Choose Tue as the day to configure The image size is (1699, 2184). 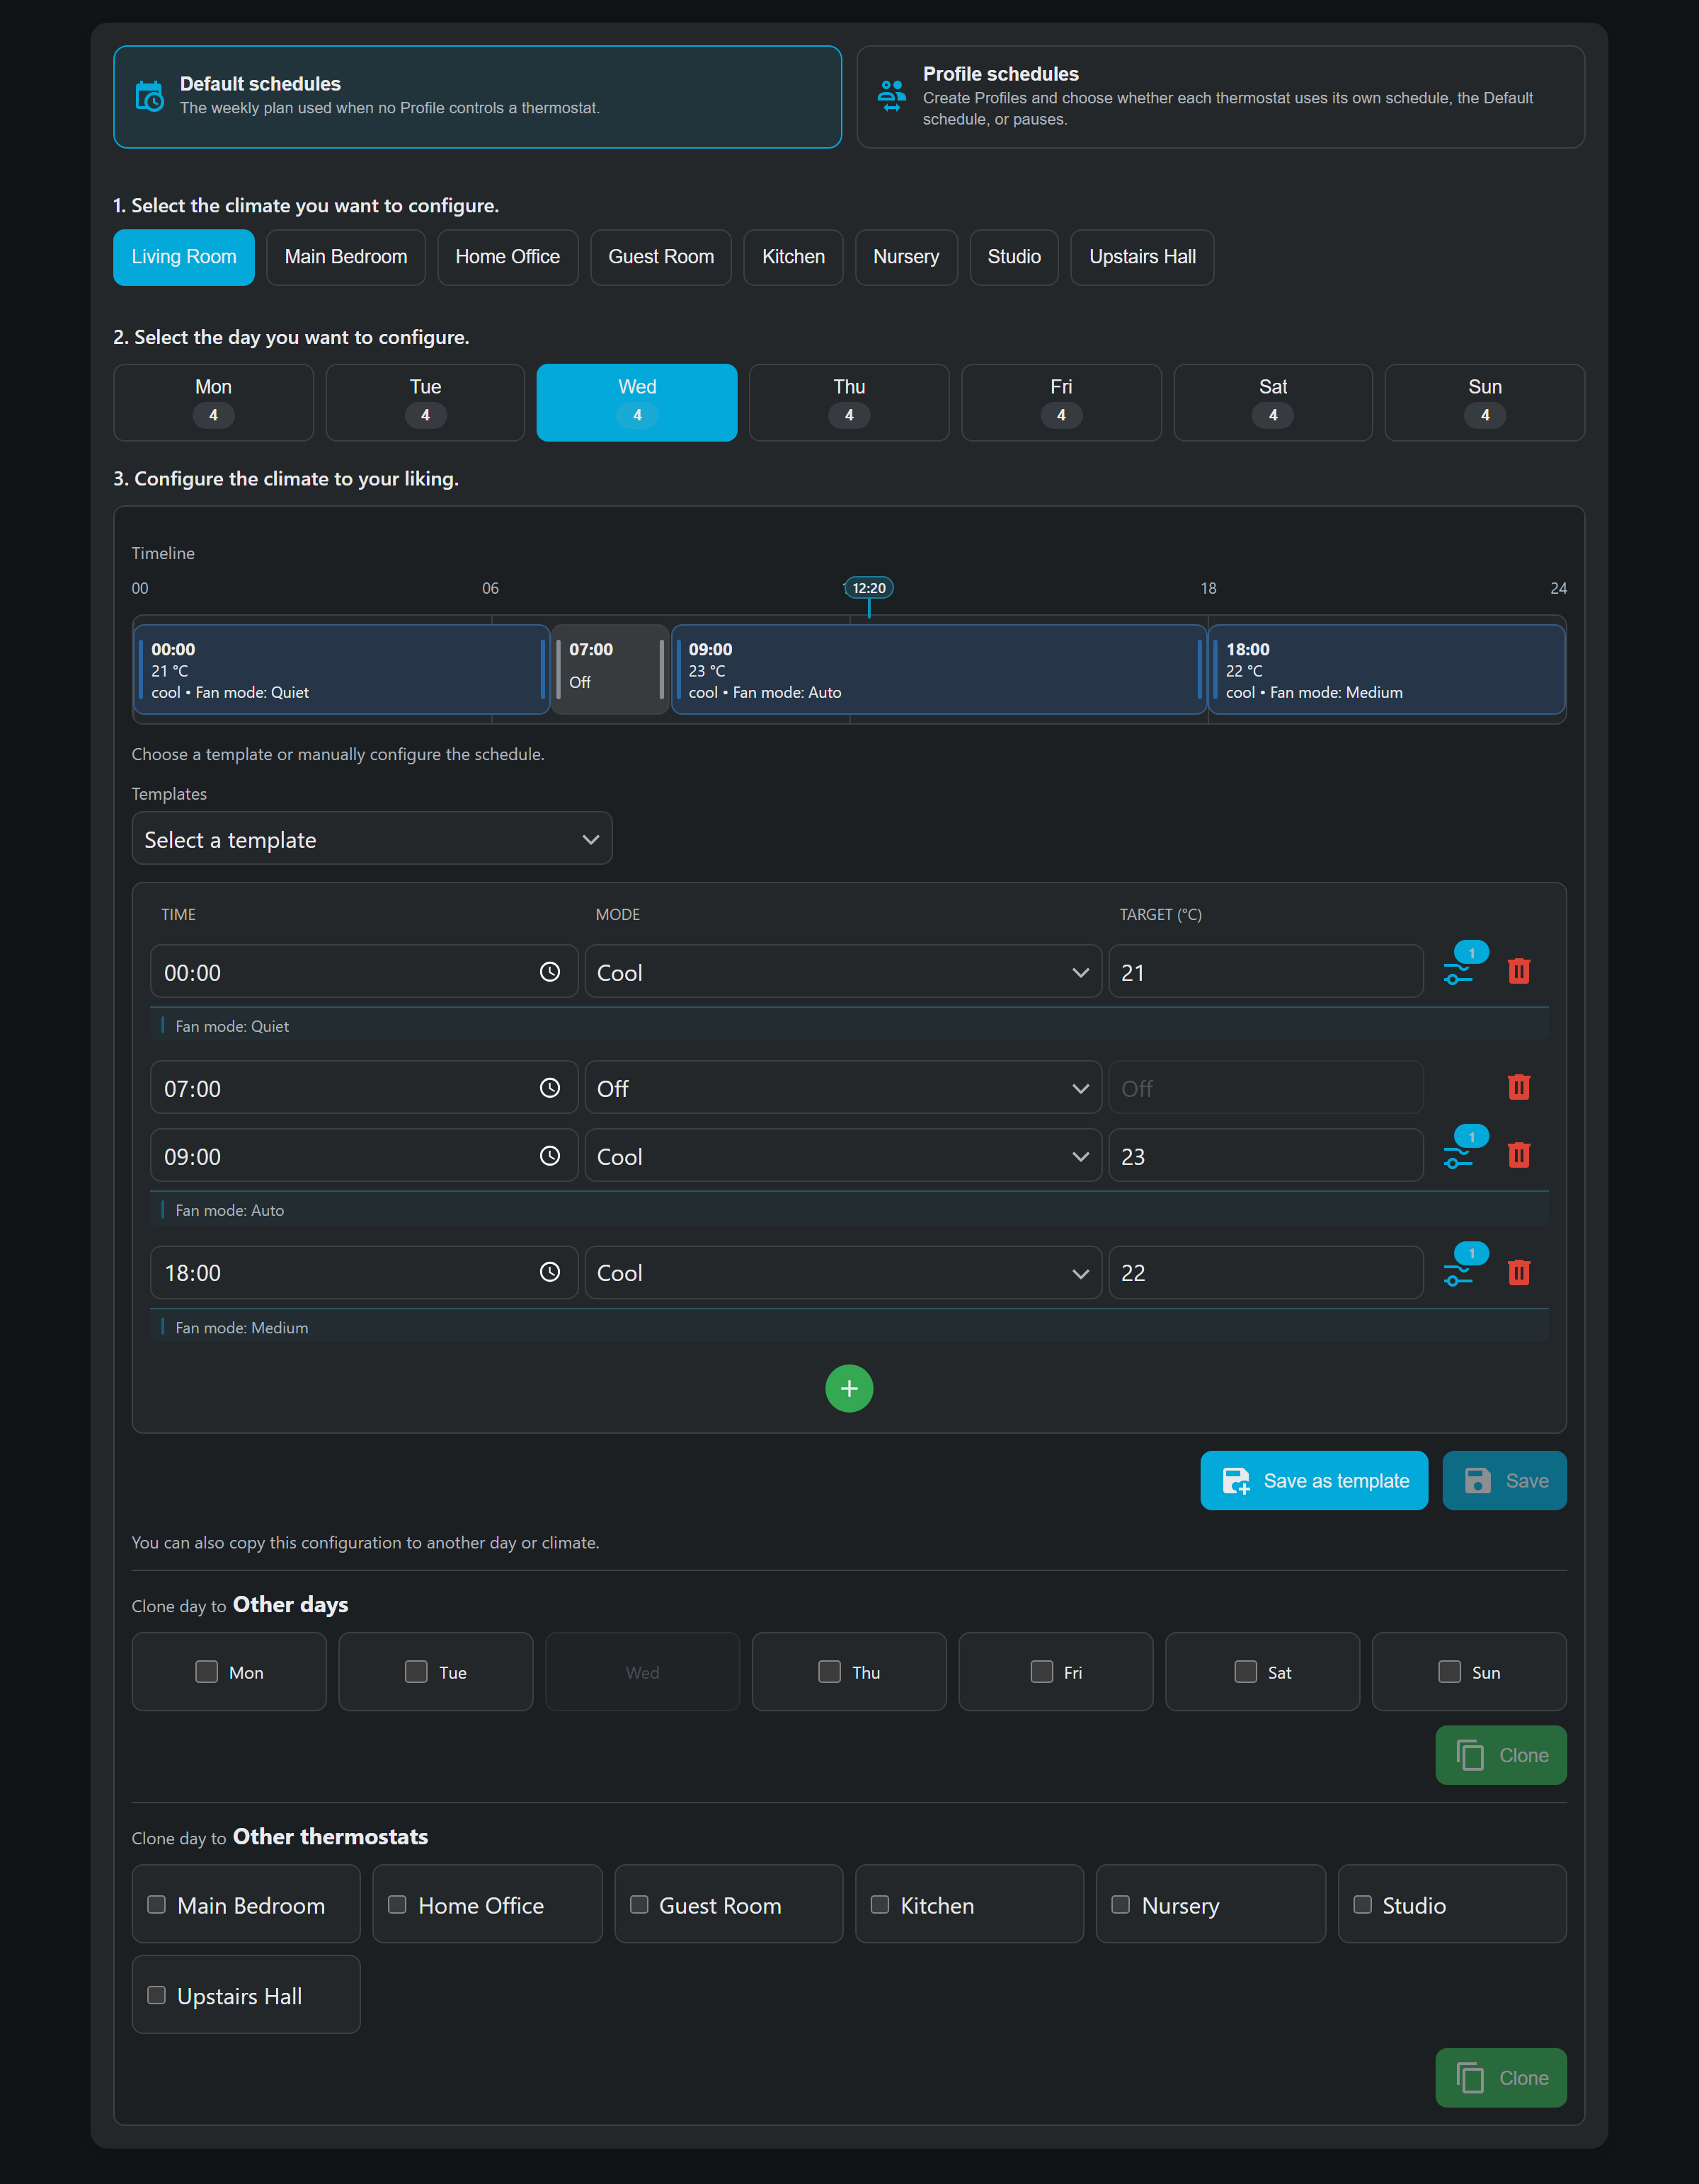pyautogui.click(x=426, y=402)
